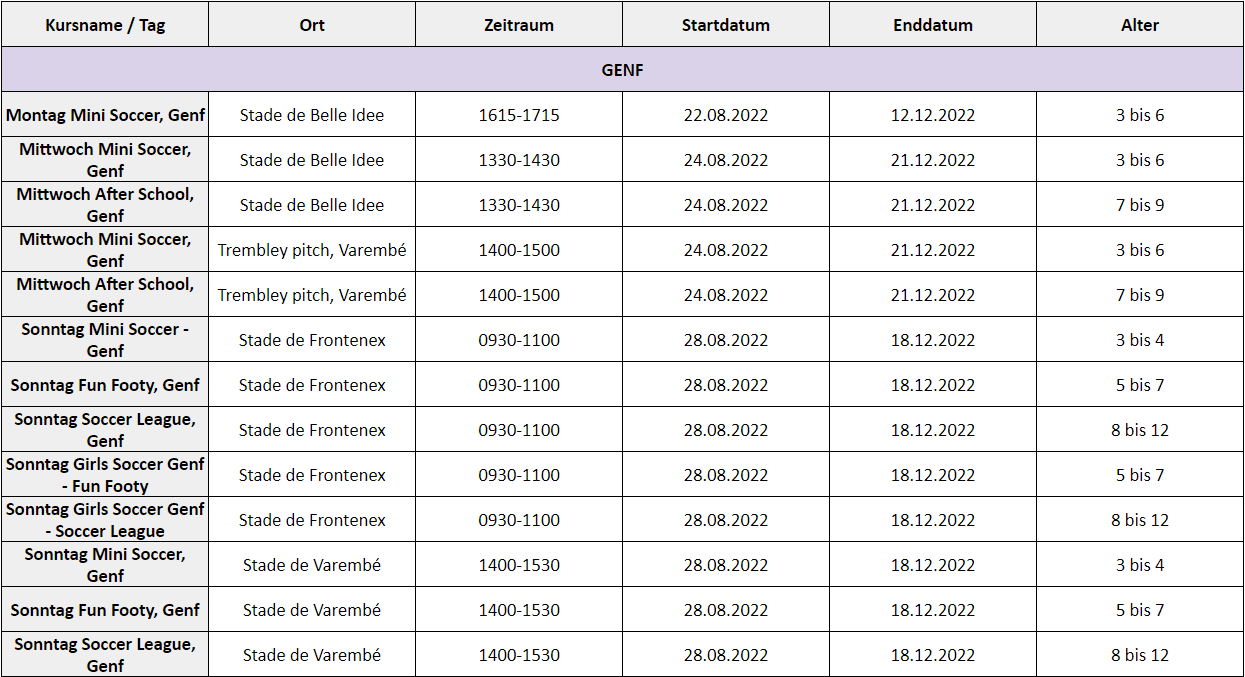Click 'Sonntag Girls Soccer Genf - Fun Footy'
The image size is (1245, 677).
pyautogui.click(x=105, y=475)
